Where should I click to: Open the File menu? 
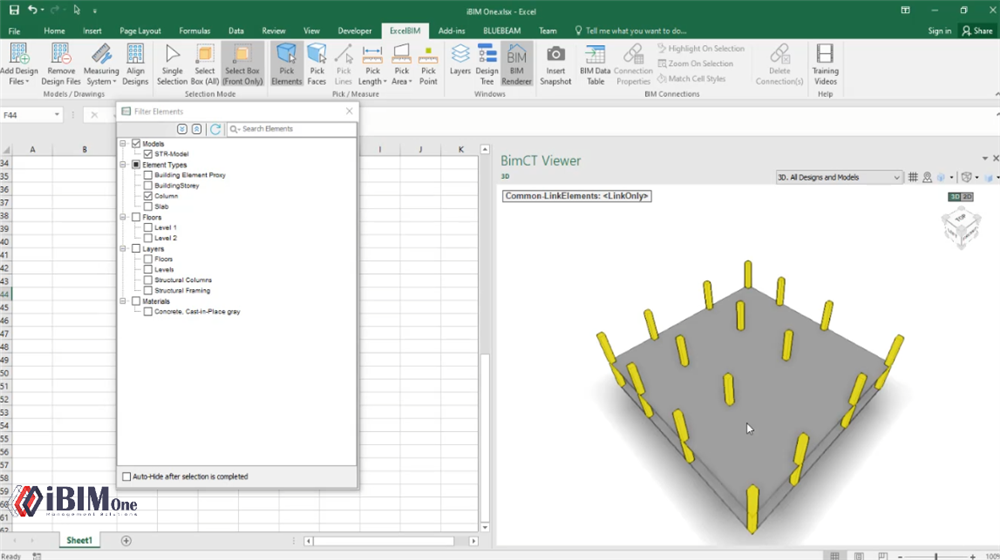coord(14,31)
